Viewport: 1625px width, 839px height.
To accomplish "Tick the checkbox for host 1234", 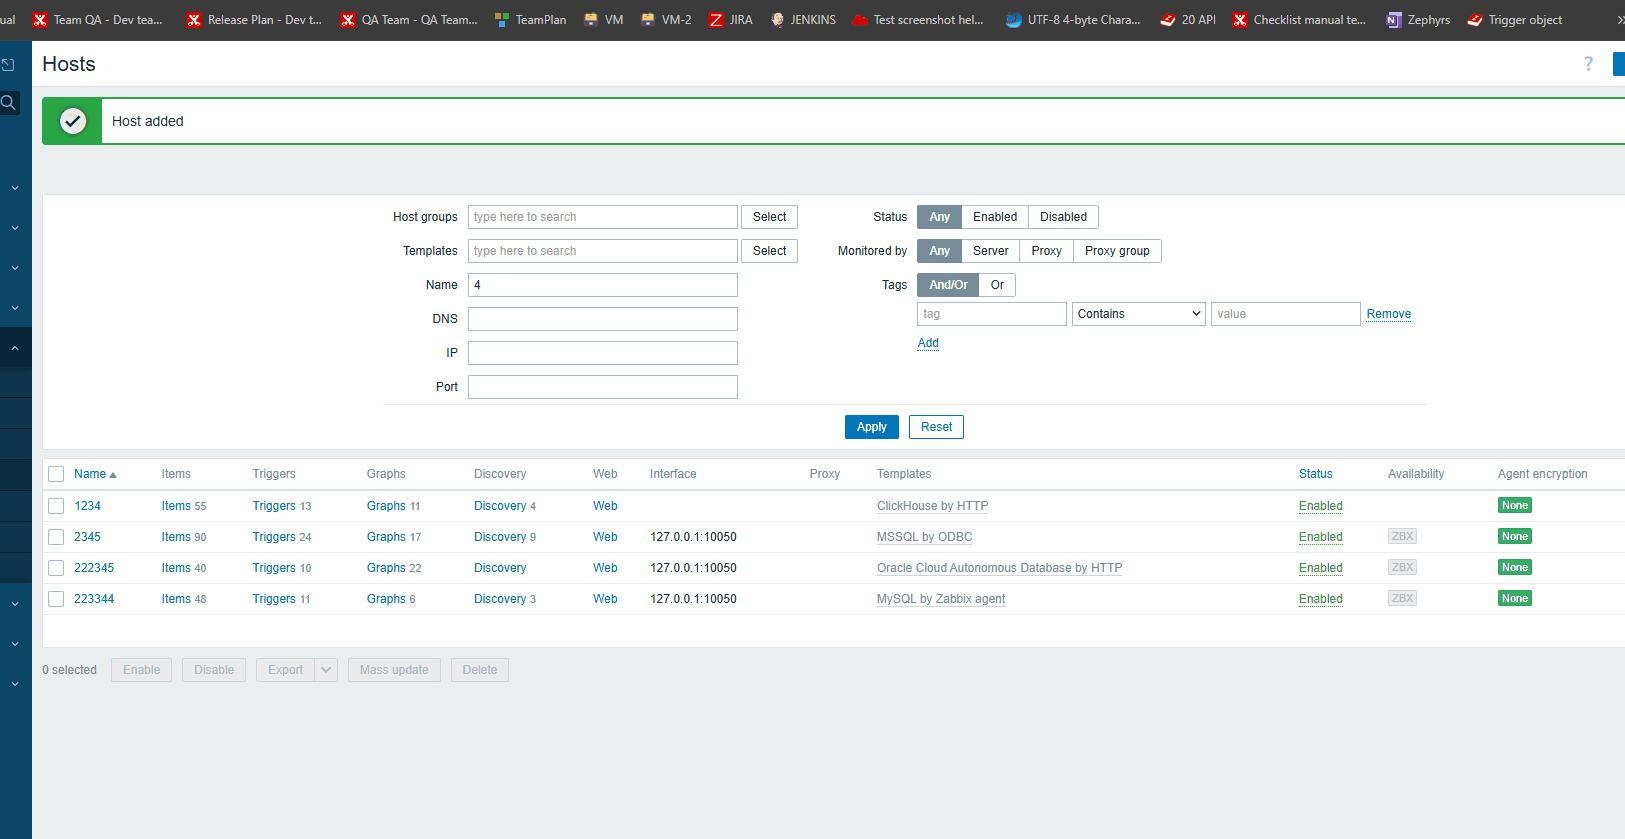I will [56, 506].
